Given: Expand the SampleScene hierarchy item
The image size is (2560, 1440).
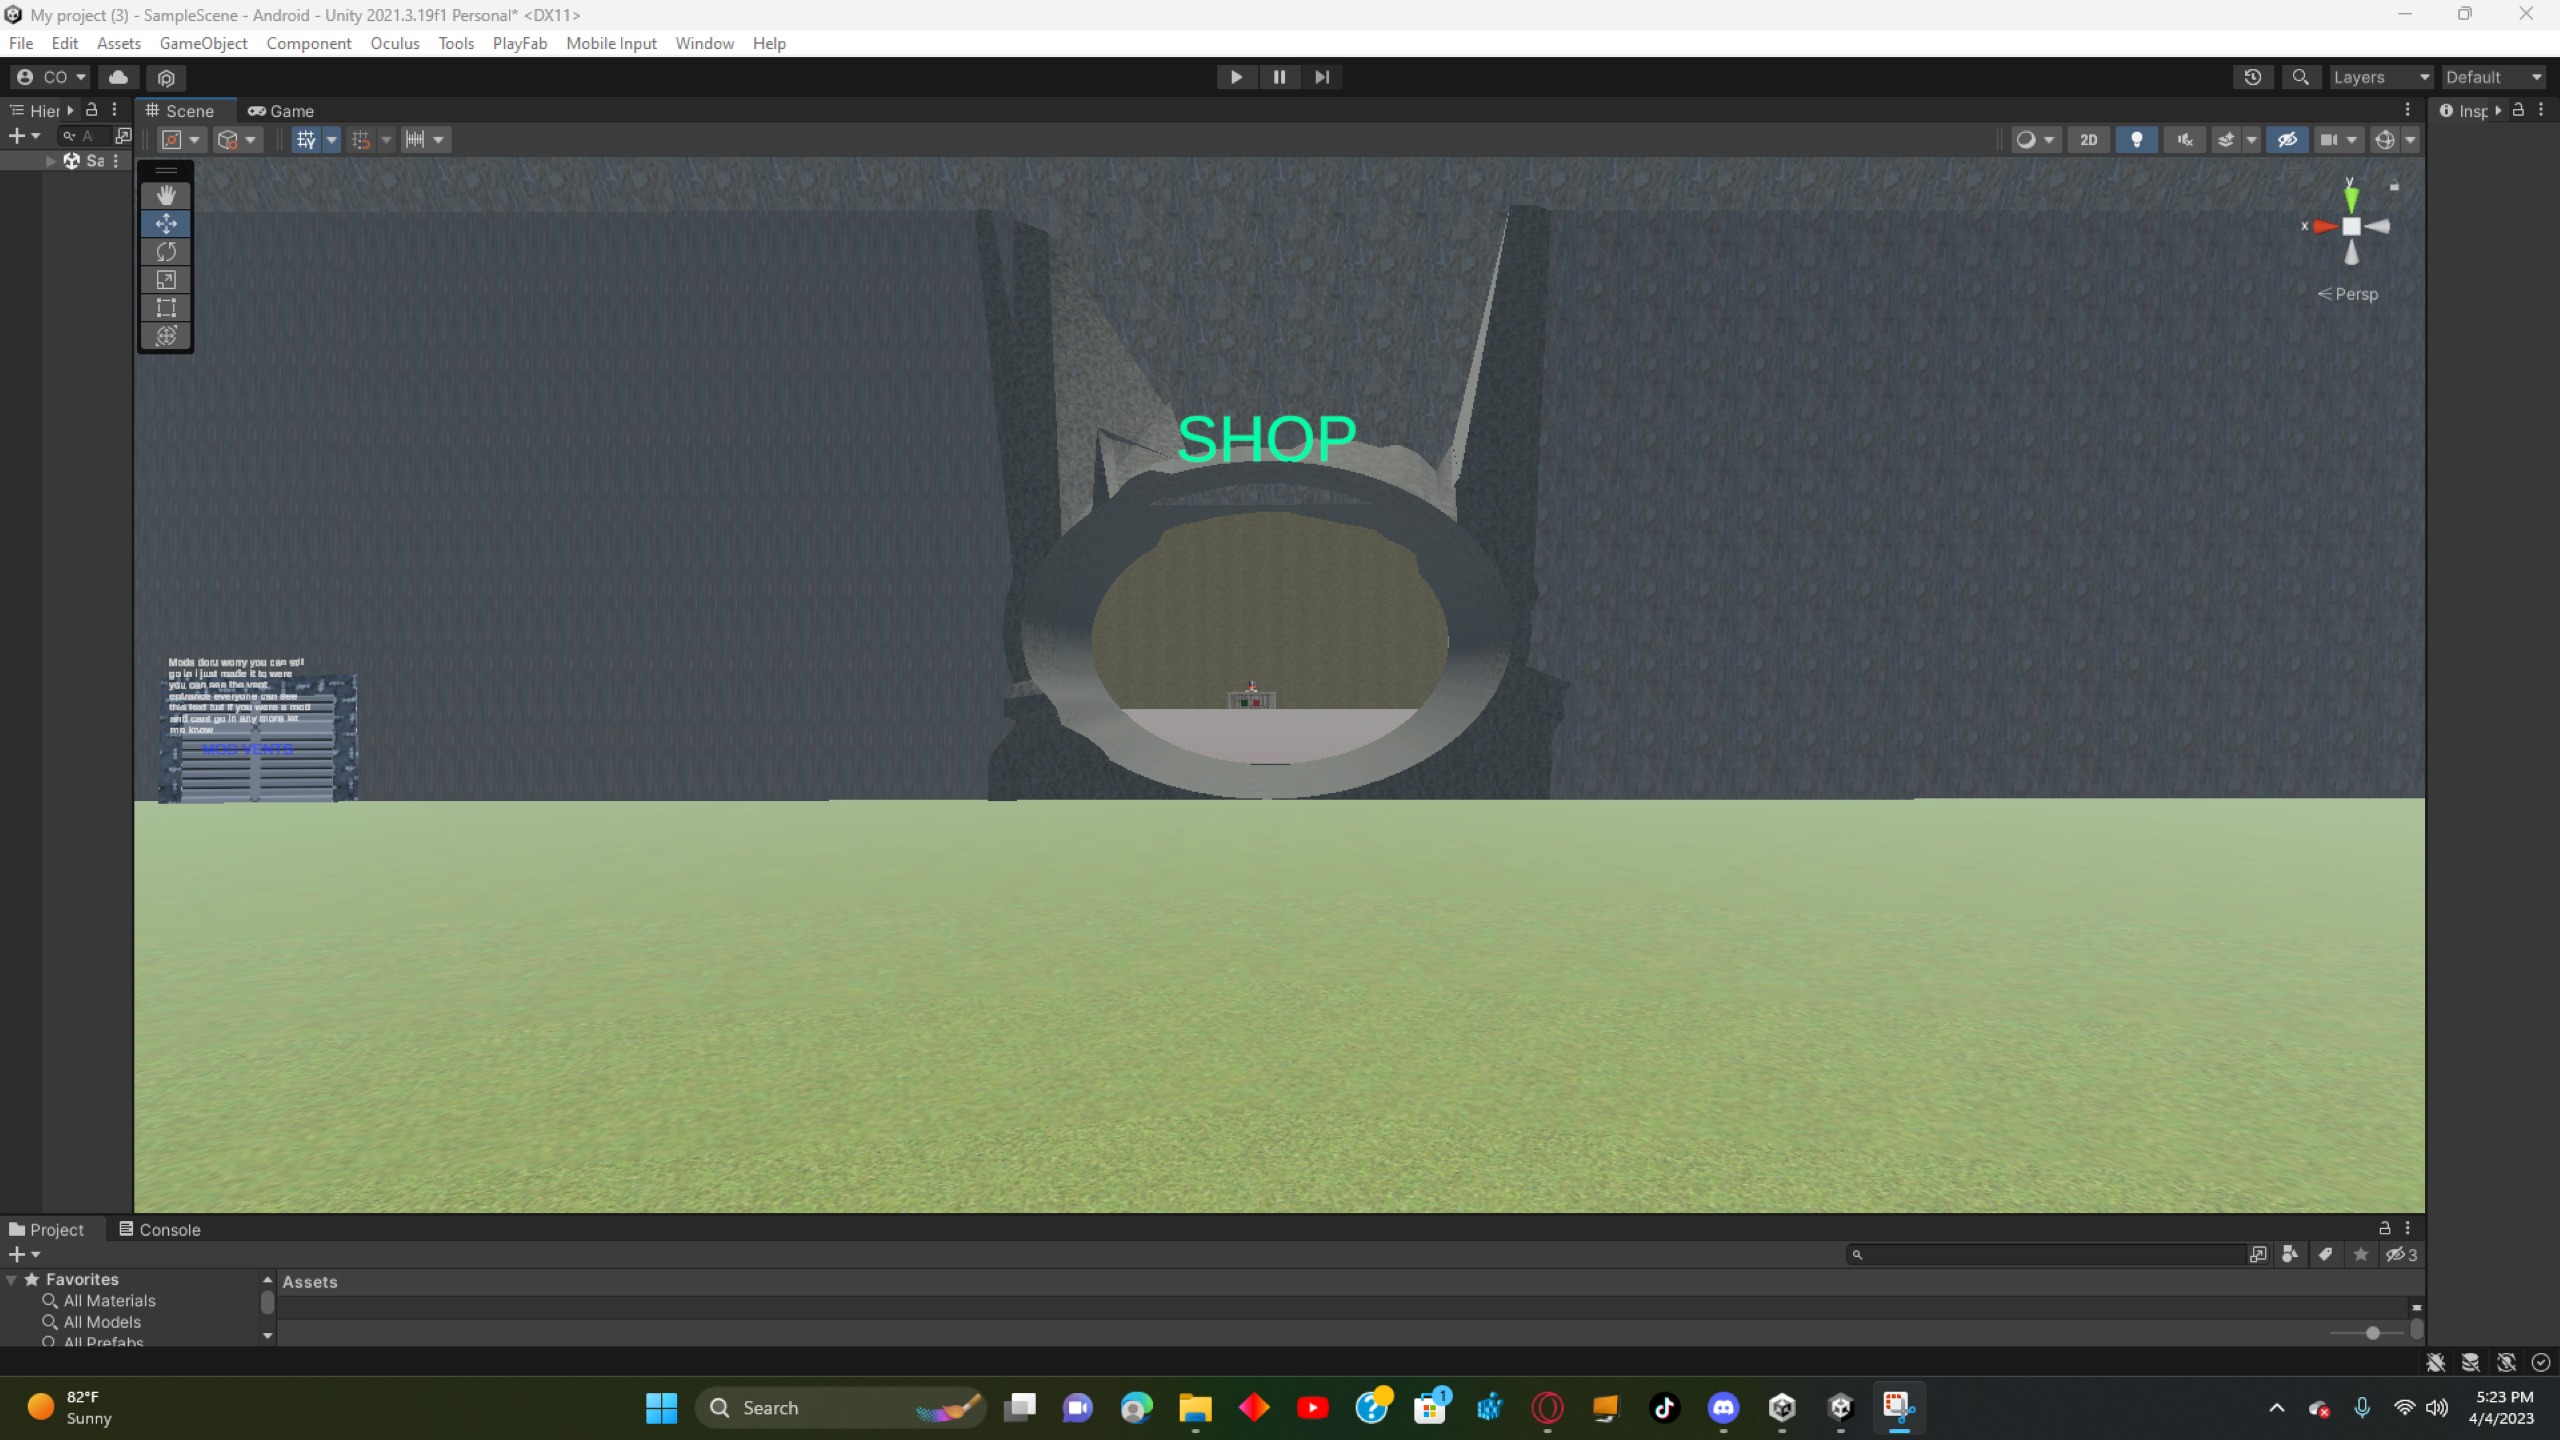Looking at the screenshot, I should (x=51, y=161).
